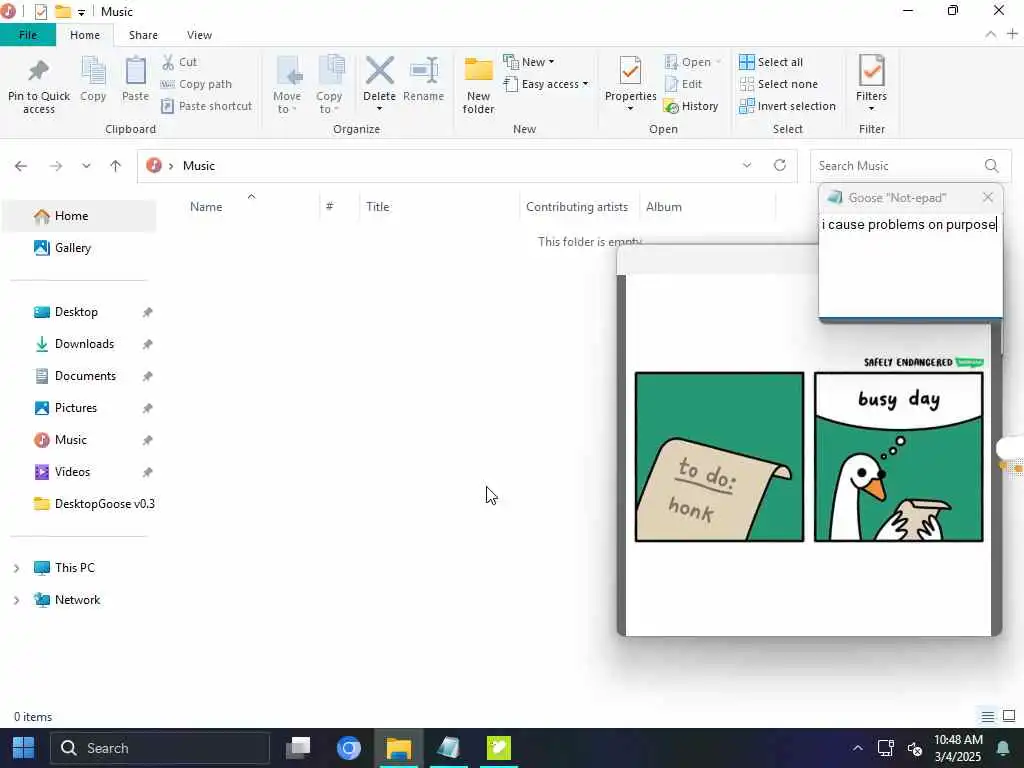Click the goose busy day comic image
This screenshot has width=1024, height=768.
(x=808, y=456)
